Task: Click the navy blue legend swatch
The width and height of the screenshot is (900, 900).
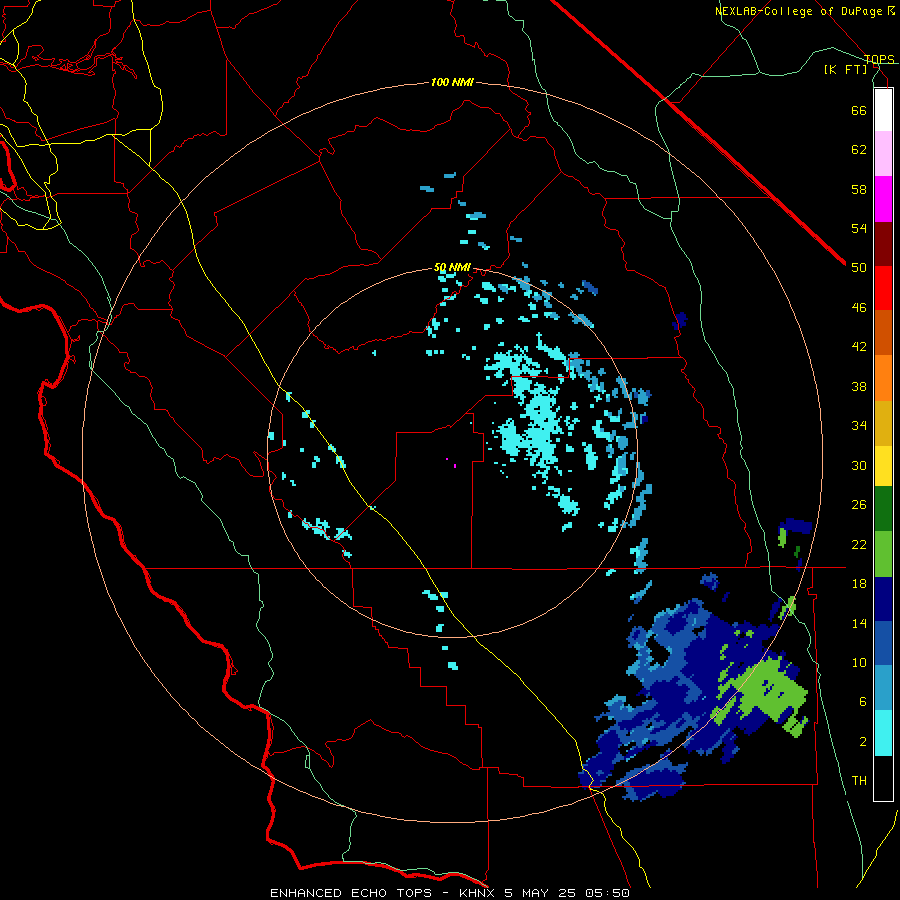Action: (x=883, y=599)
